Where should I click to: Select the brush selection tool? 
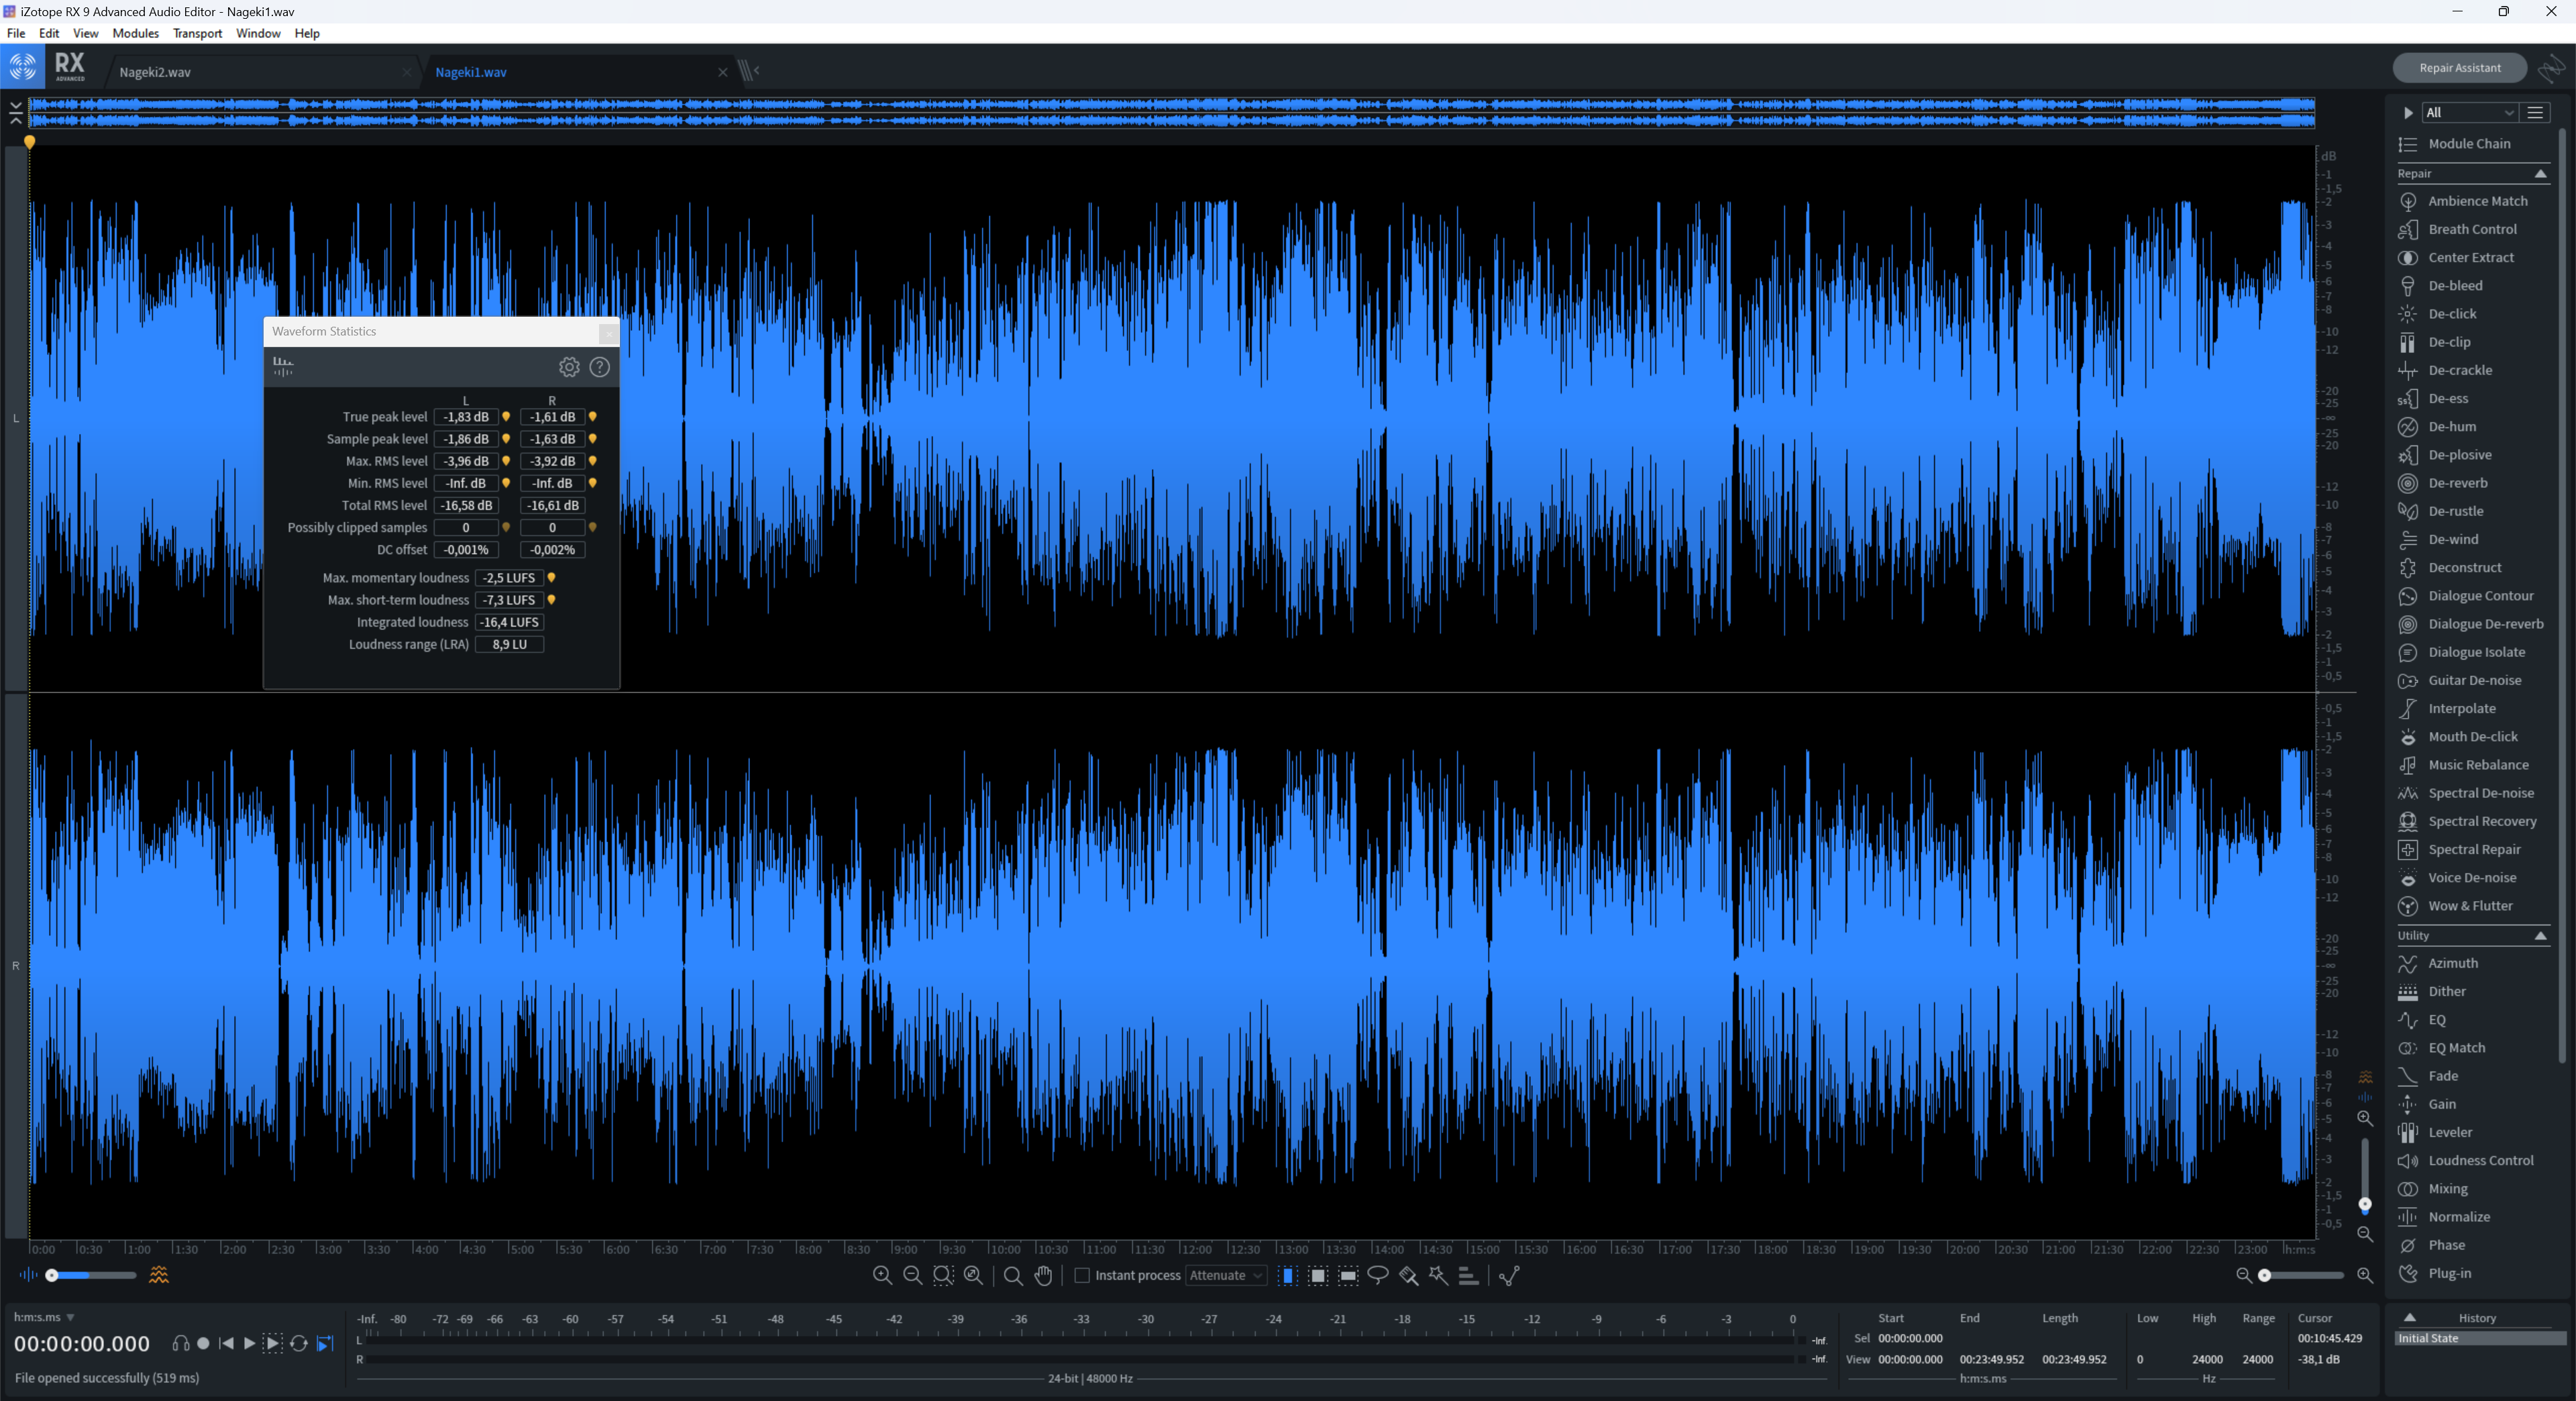tap(1408, 1275)
